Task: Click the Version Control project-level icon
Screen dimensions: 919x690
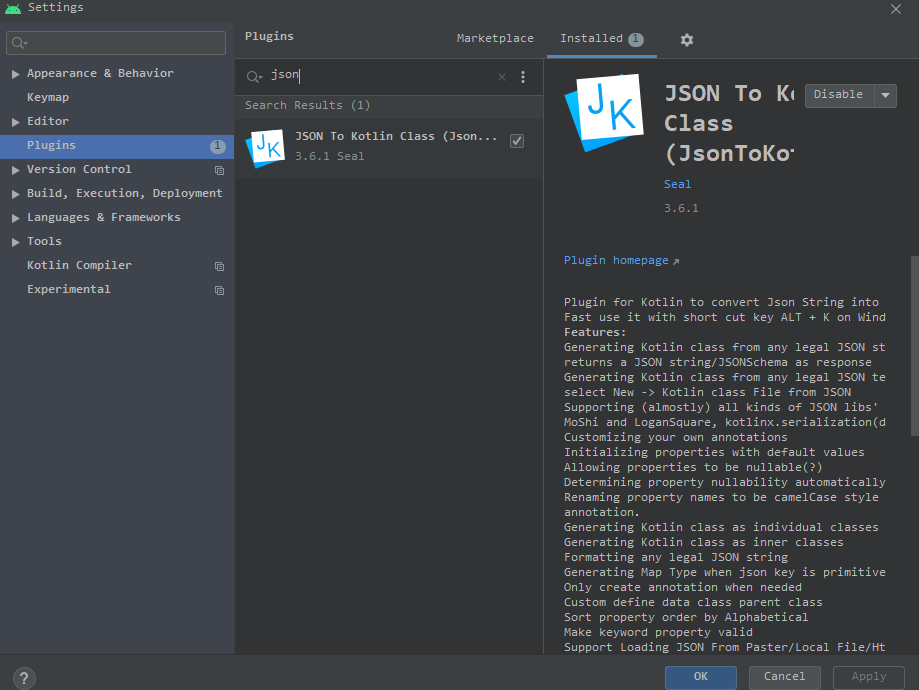Action: coord(220,171)
